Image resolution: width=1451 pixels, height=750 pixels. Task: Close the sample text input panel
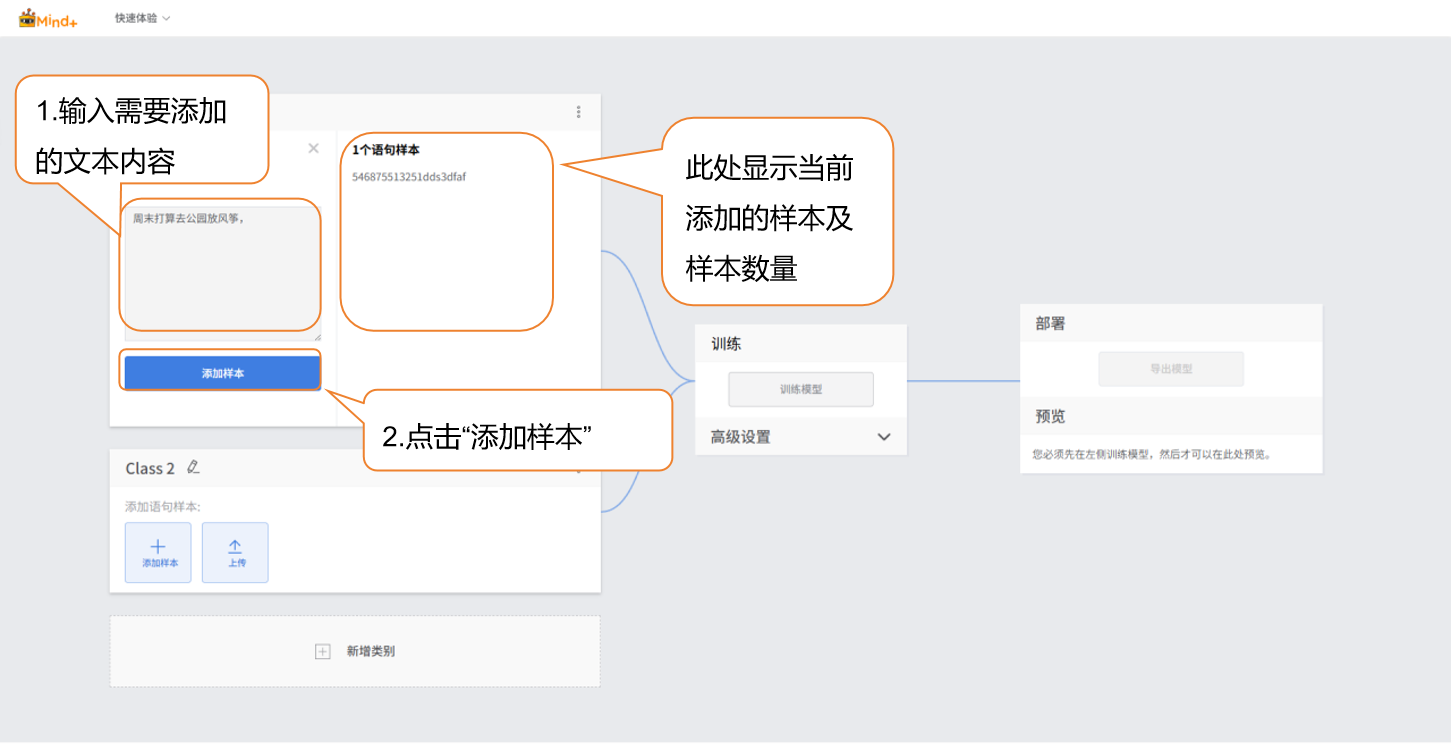click(x=313, y=148)
